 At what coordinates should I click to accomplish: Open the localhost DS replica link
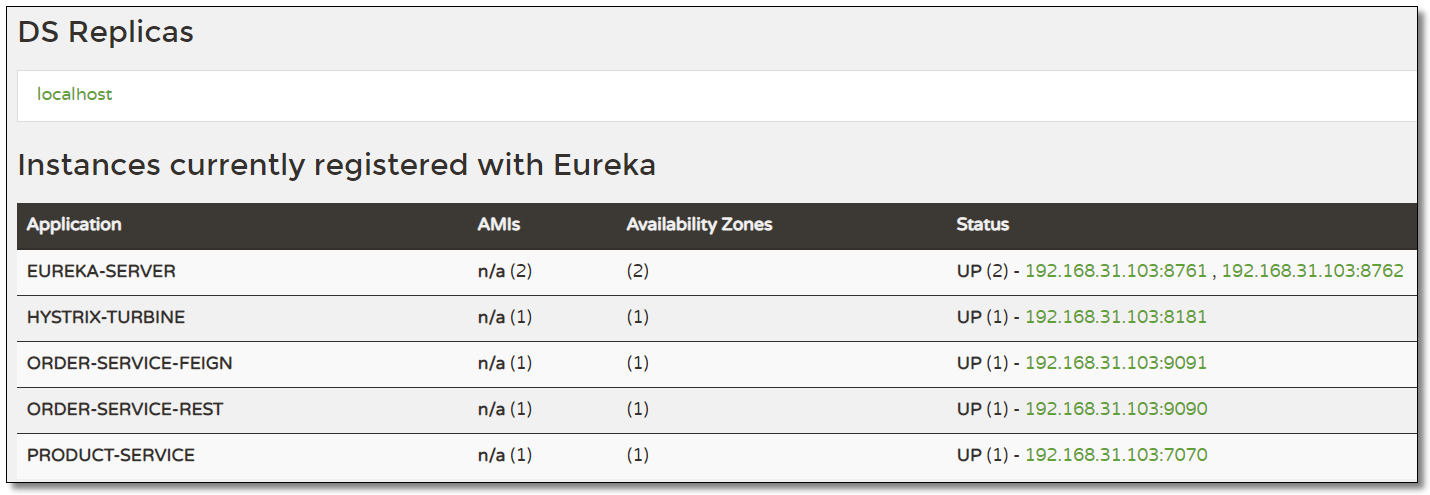(74, 95)
